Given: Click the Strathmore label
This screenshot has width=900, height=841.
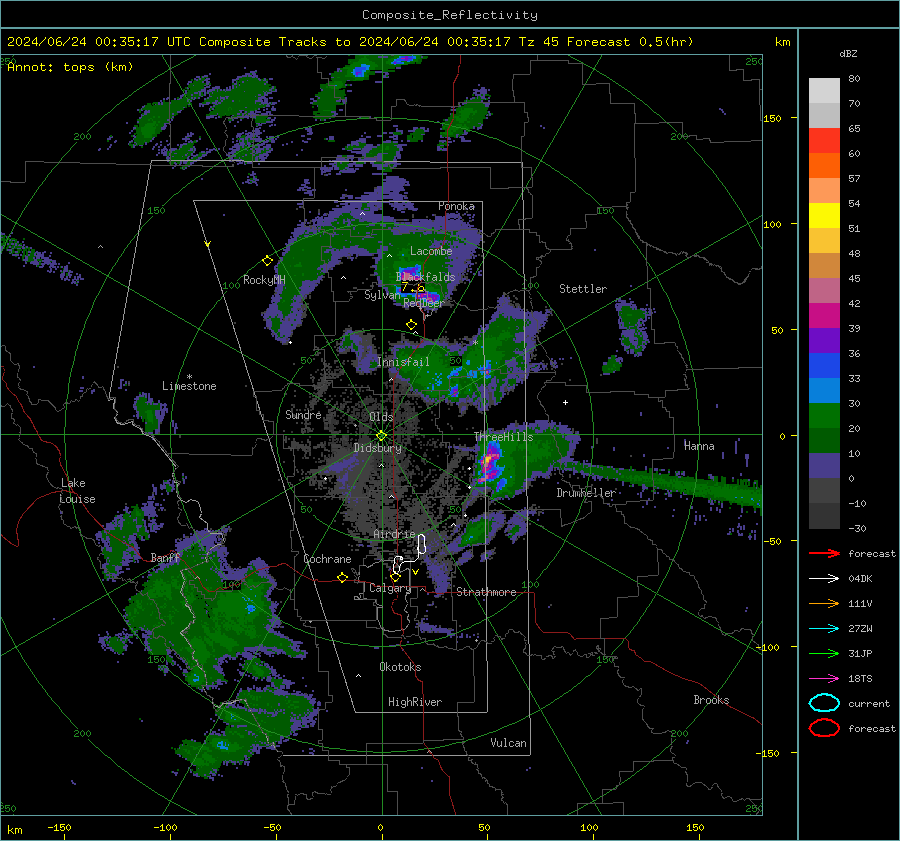Looking at the screenshot, I should [x=487, y=592].
